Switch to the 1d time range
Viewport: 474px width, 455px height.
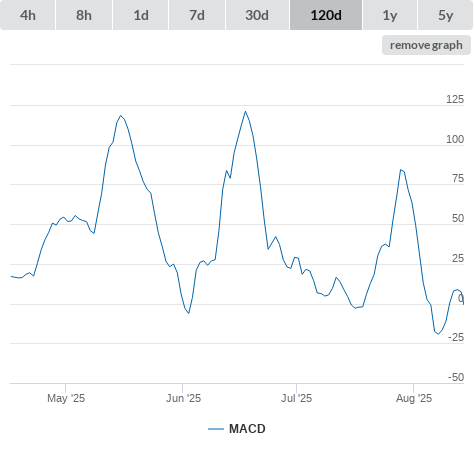pos(141,15)
